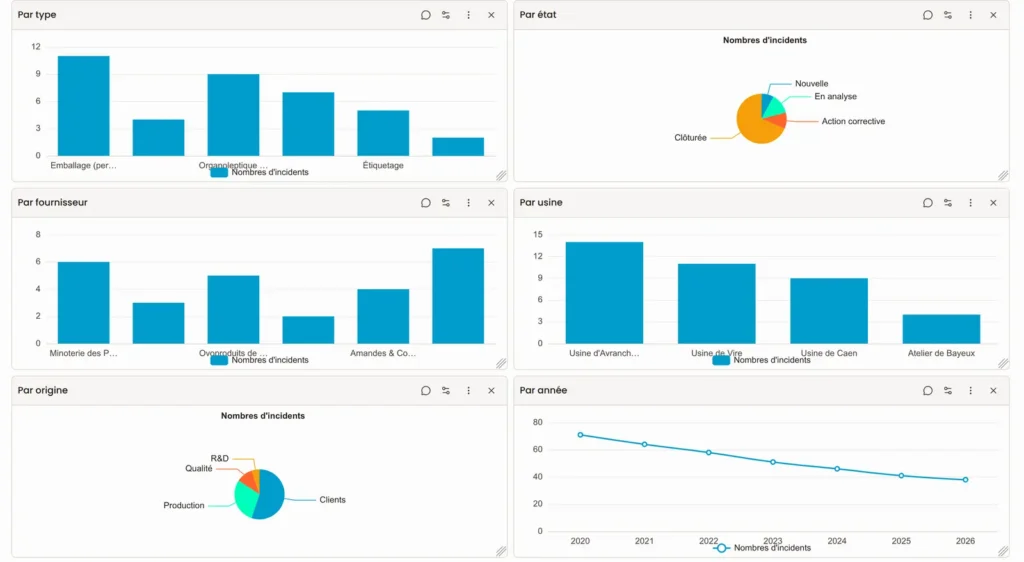1024x562 pixels.
Task: Open the more options menu on Par état
Action: pos(970,15)
